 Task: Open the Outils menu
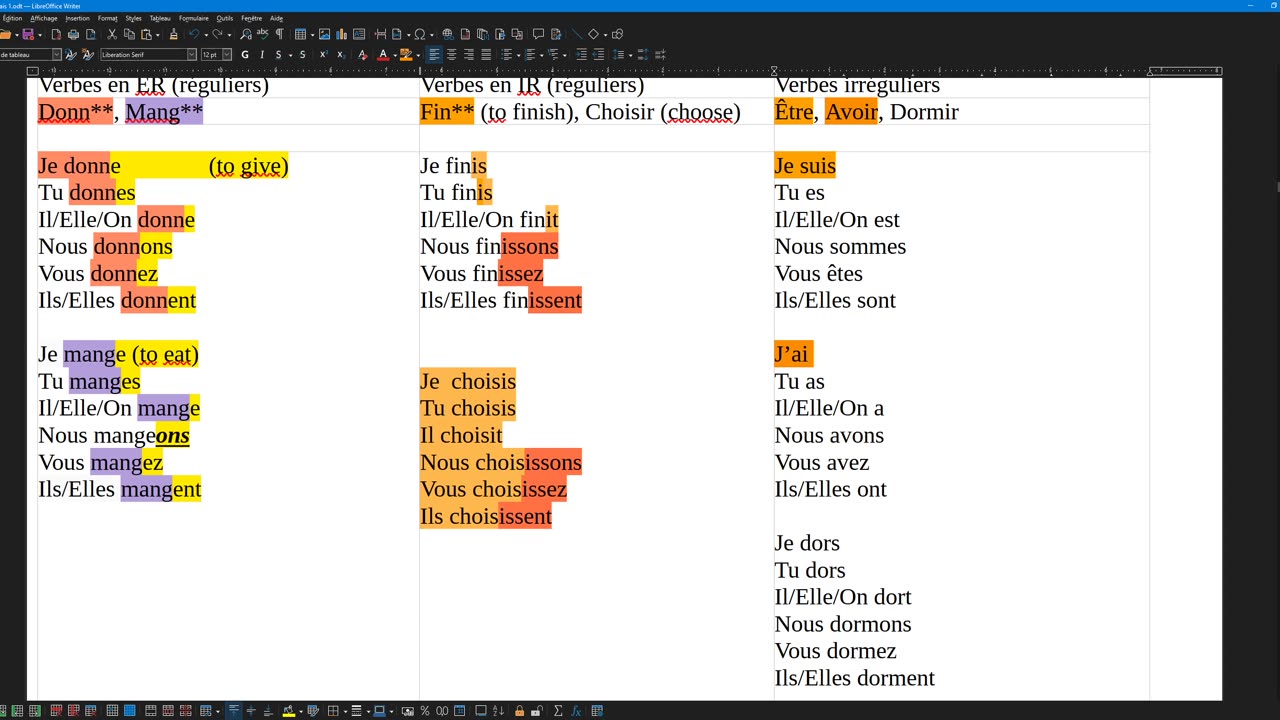(225, 18)
